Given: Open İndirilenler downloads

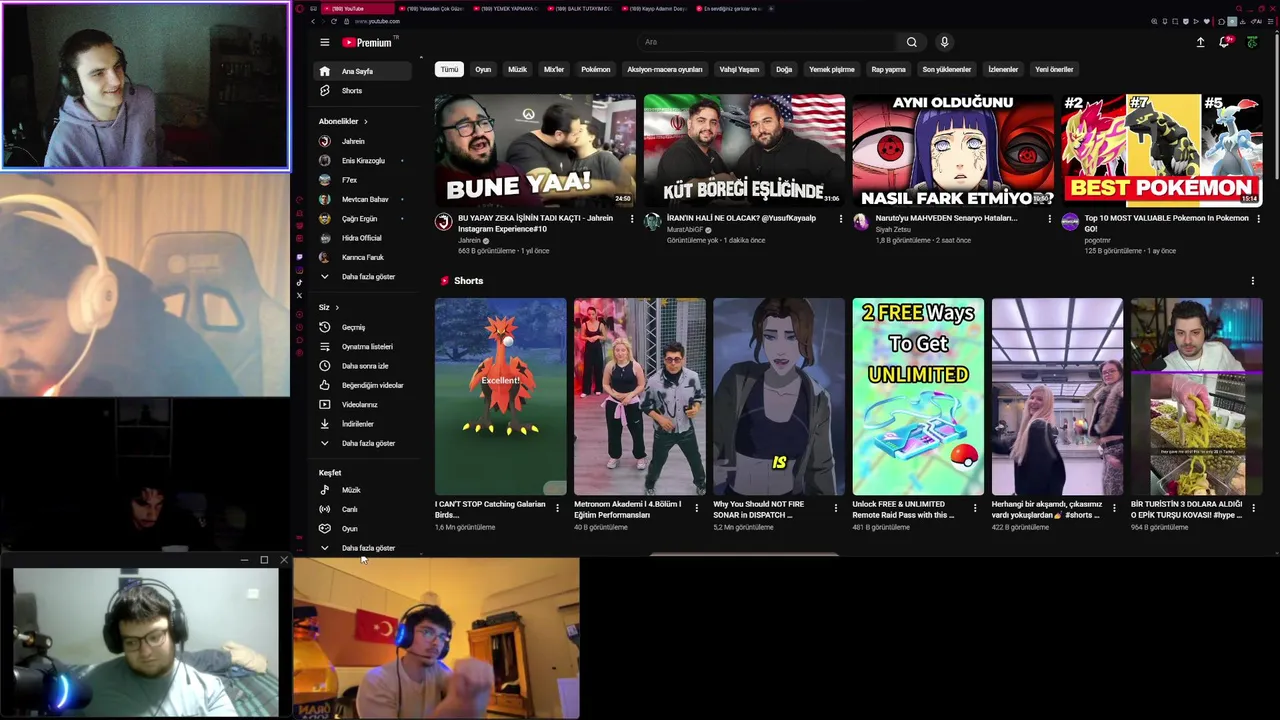Looking at the screenshot, I should (362, 424).
